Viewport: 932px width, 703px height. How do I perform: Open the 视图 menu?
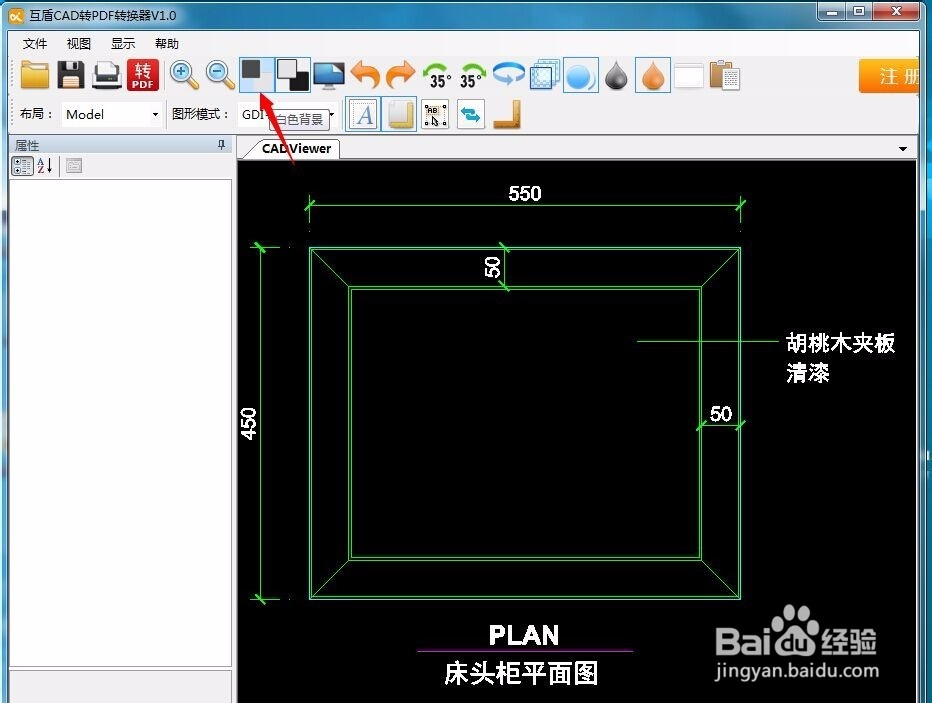pyautogui.click(x=78, y=43)
